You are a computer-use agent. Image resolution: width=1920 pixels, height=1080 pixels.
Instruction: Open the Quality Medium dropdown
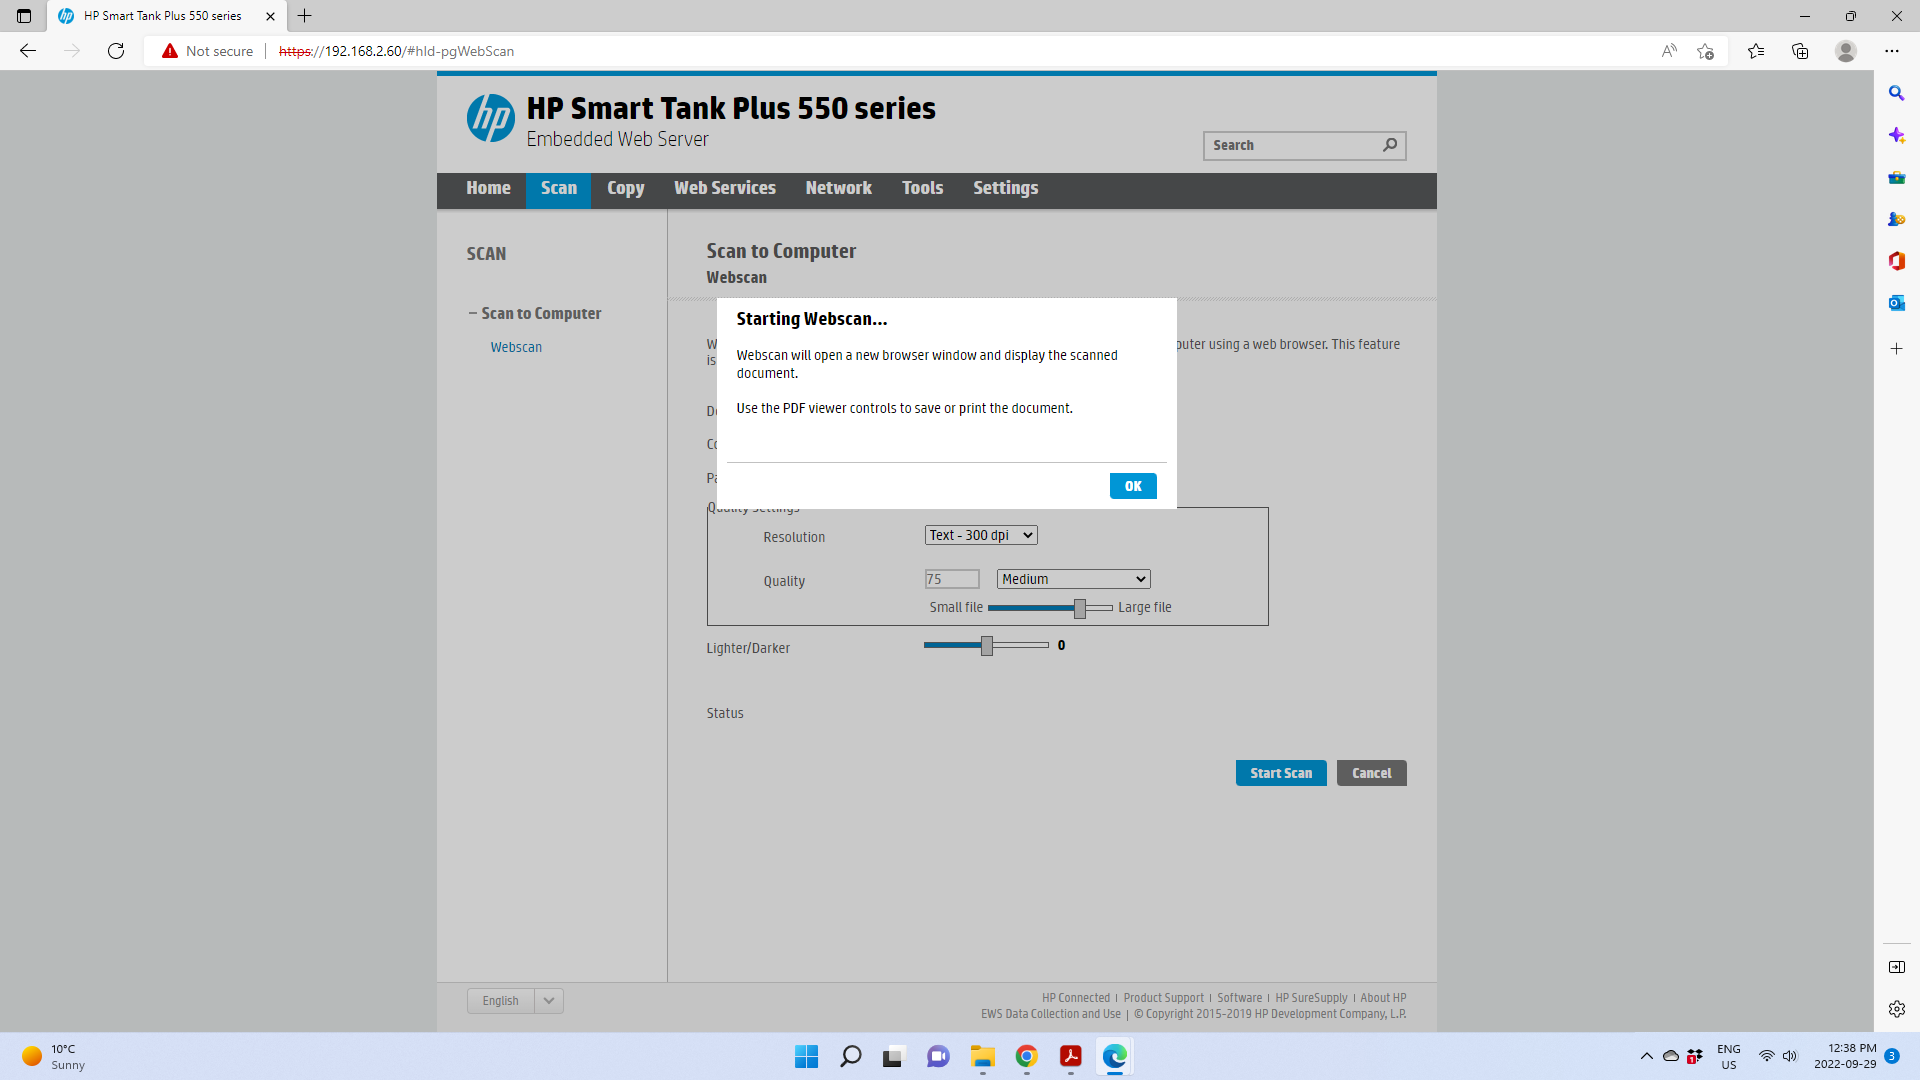[1073, 579]
